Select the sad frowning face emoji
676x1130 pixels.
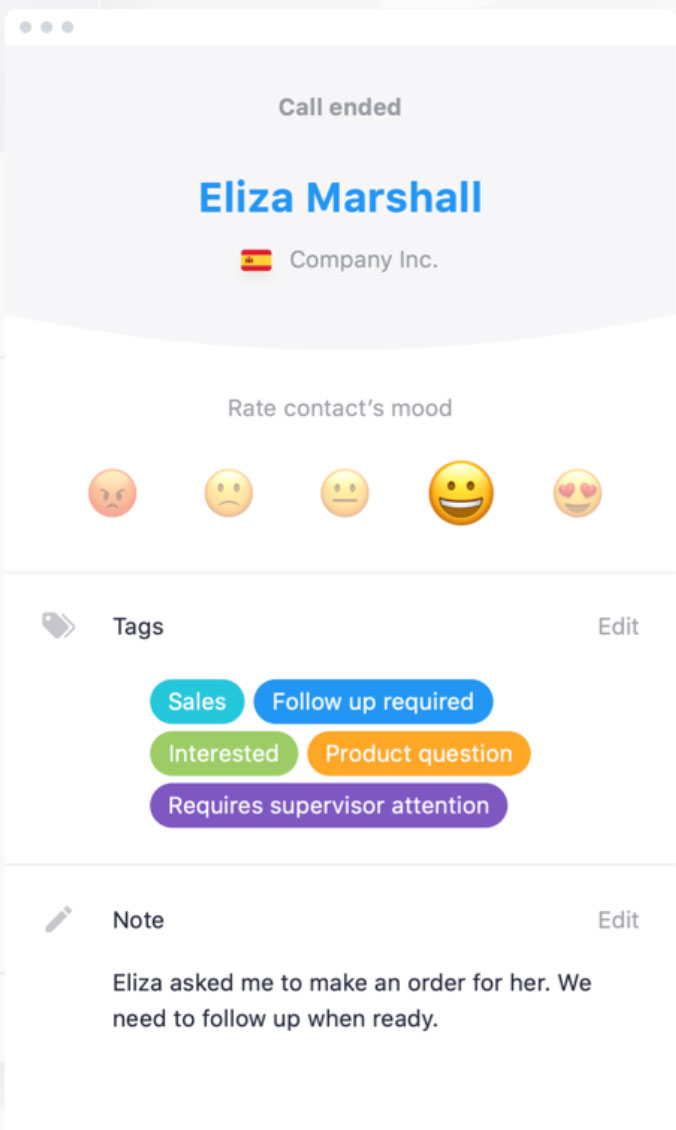pyautogui.click(x=228, y=493)
